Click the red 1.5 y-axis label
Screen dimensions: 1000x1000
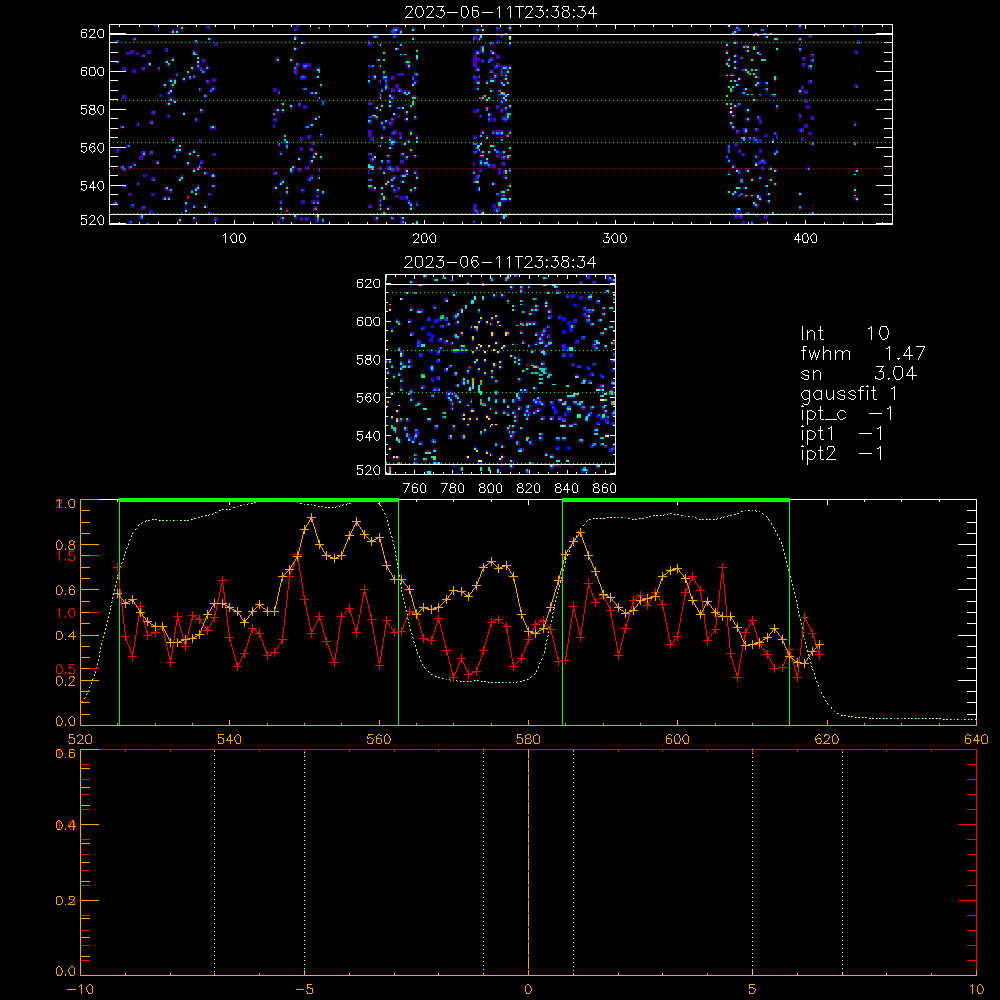pyautogui.click(x=66, y=556)
